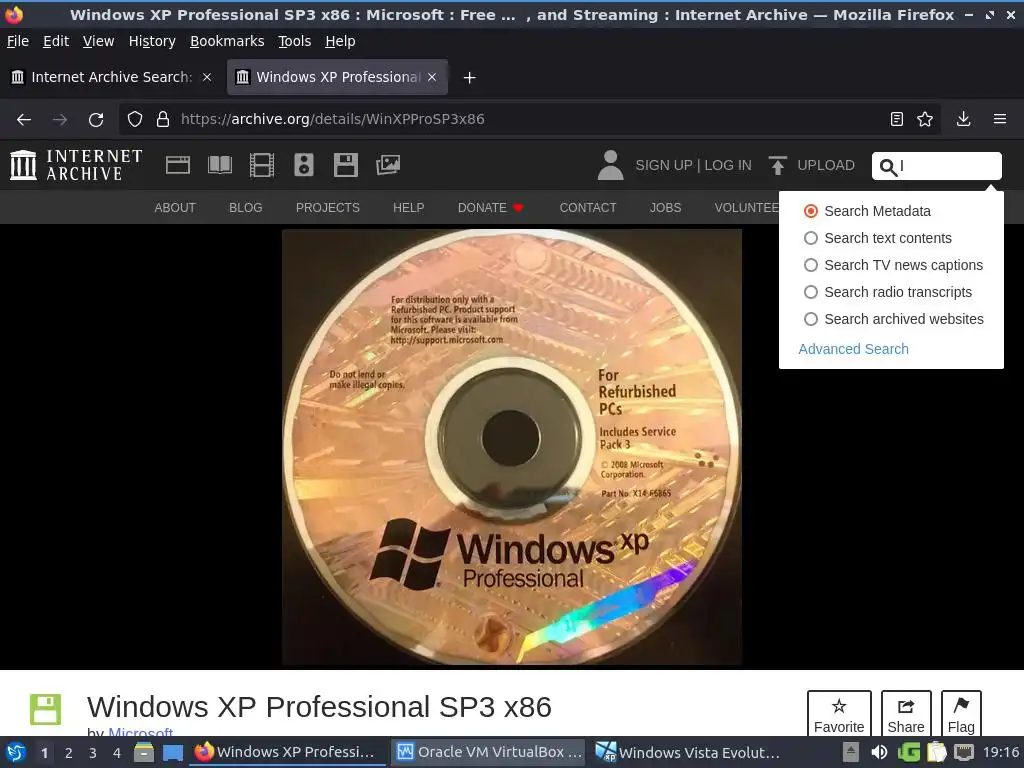This screenshot has width=1024, height=768.
Task: Open the Edit menu
Action: (x=56, y=41)
